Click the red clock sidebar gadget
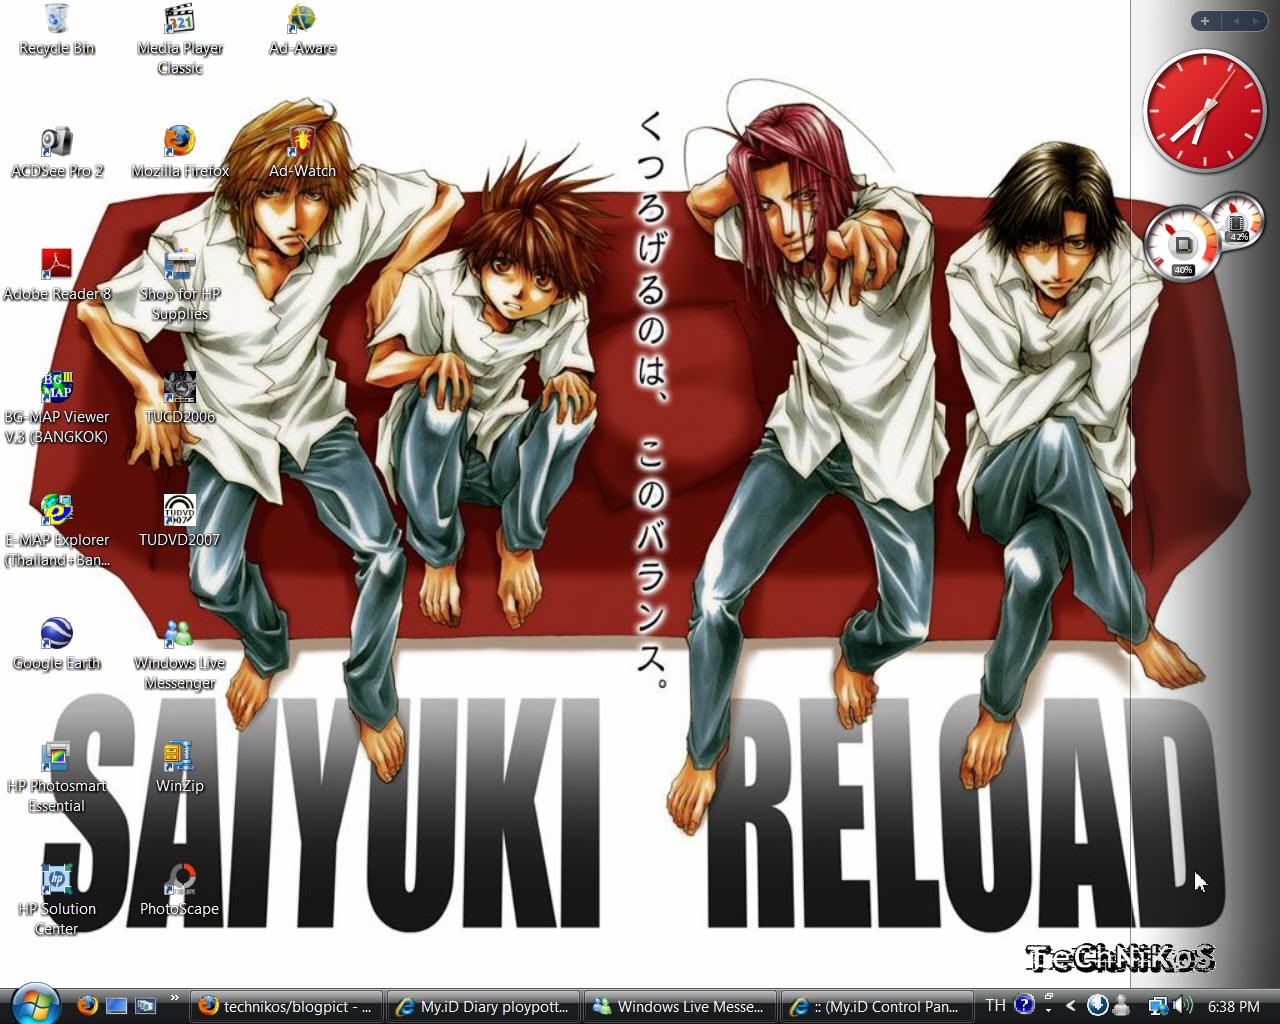Image resolution: width=1280 pixels, height=1024 pixels. 1204,111
